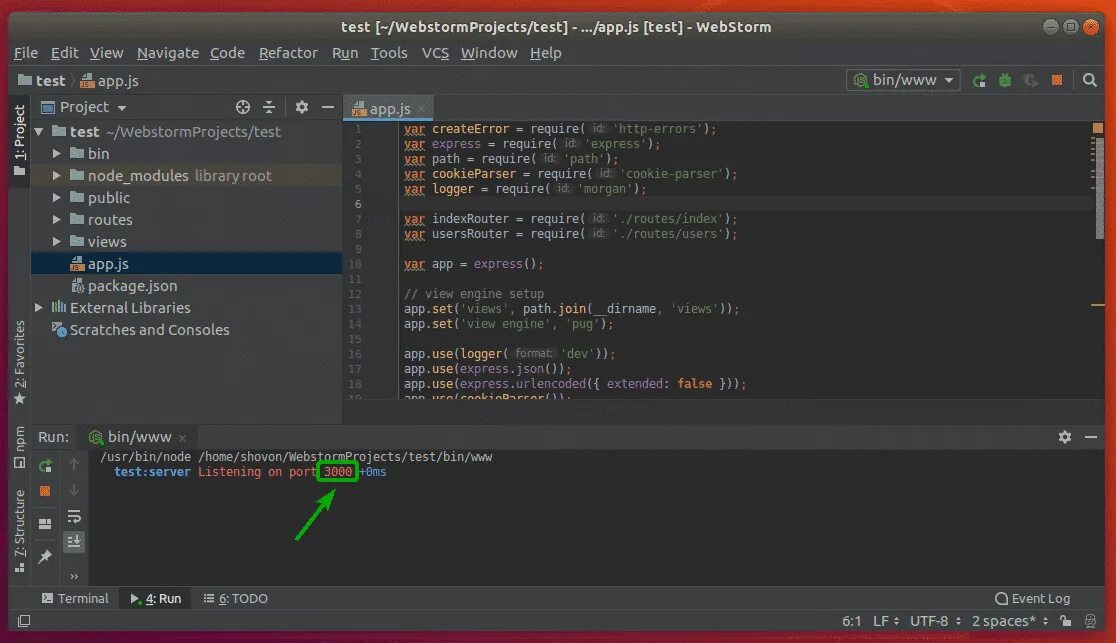Pin the Run tab

pyautogui.click(x=45, y=557)
